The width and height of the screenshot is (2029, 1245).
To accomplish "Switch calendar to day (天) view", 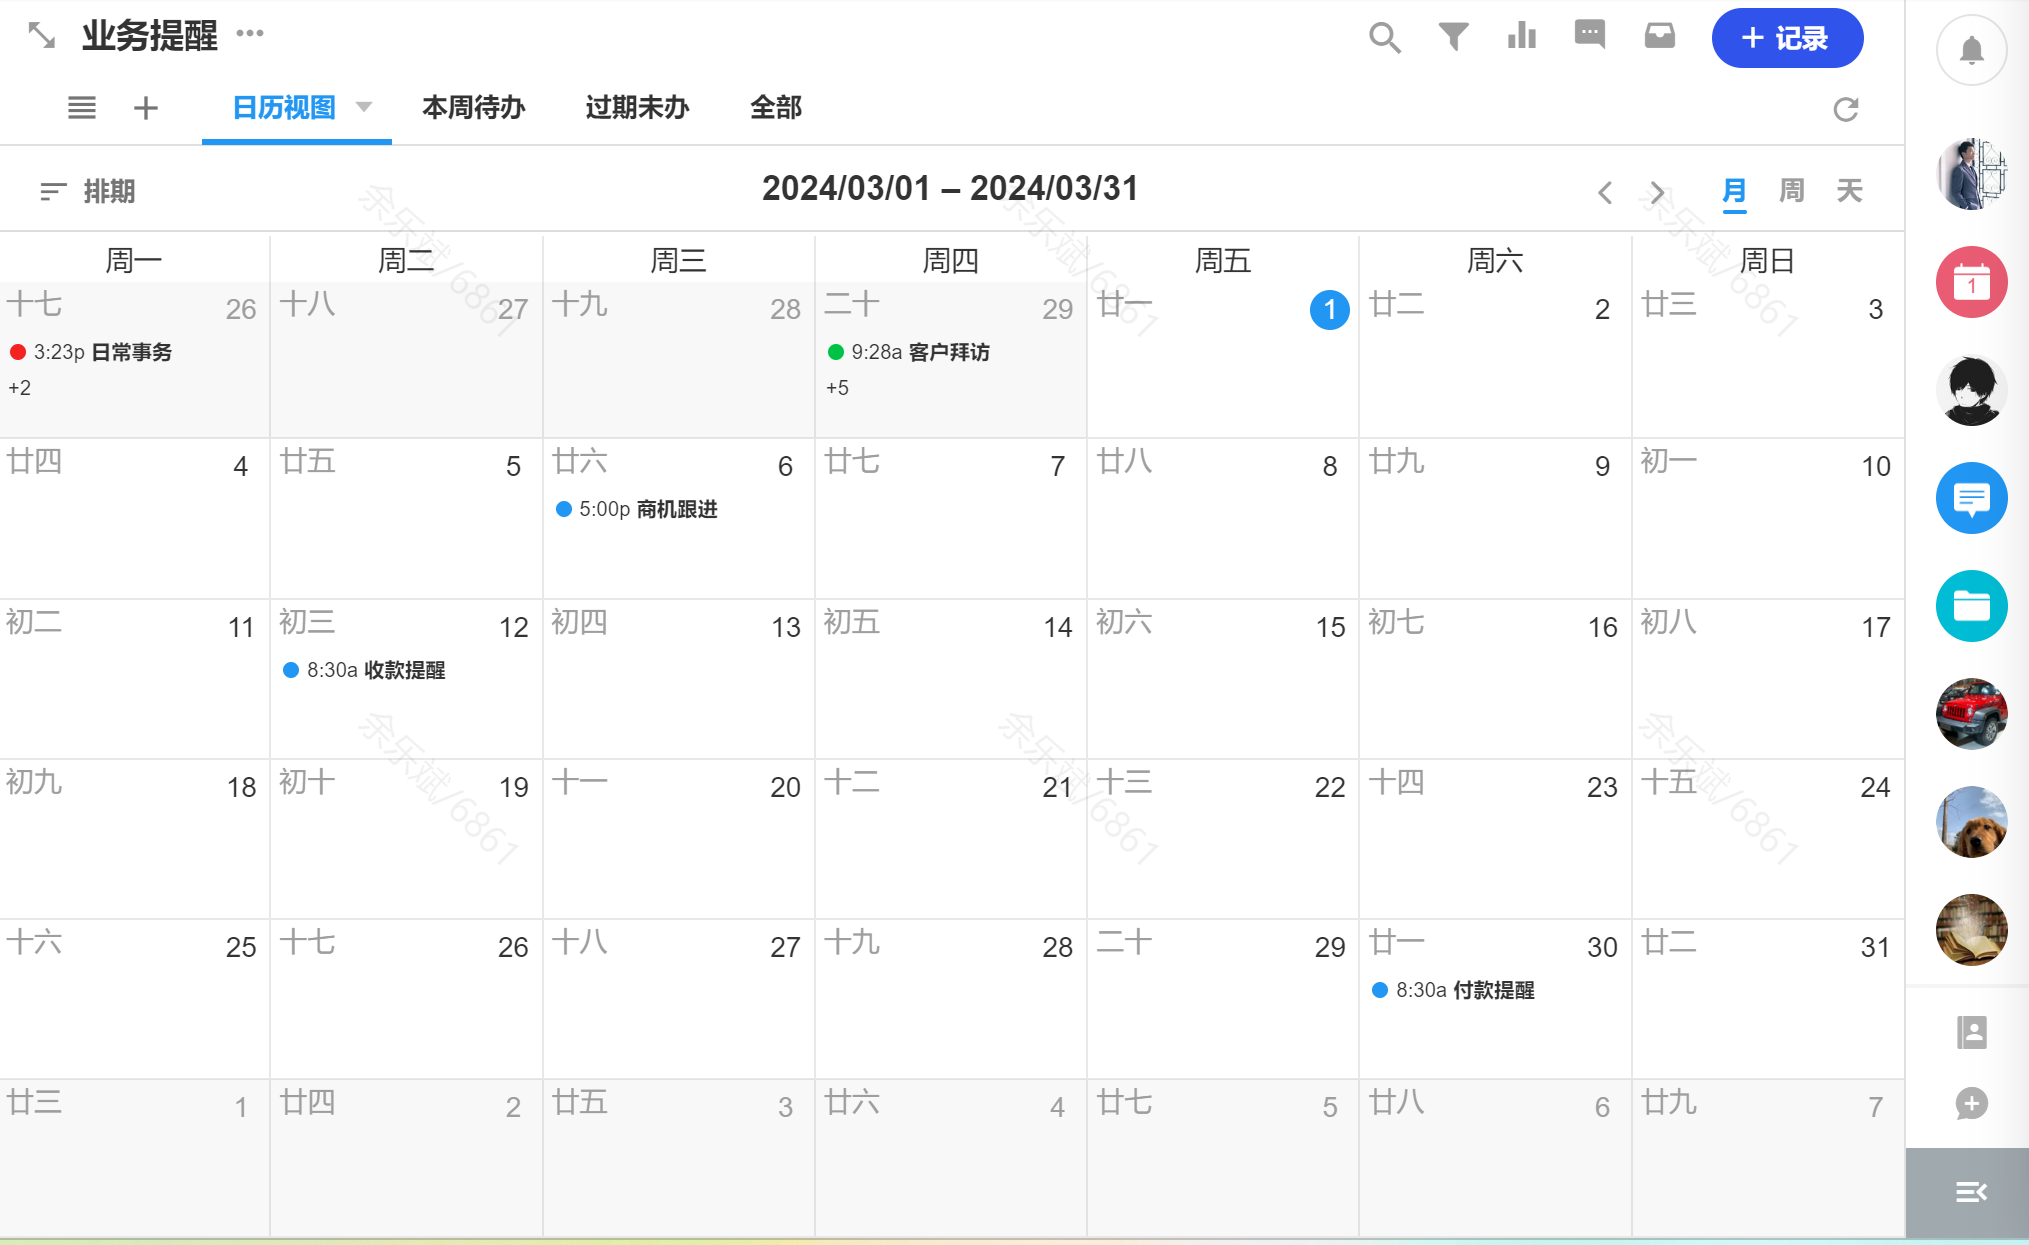I will [x=1849, y=190].
